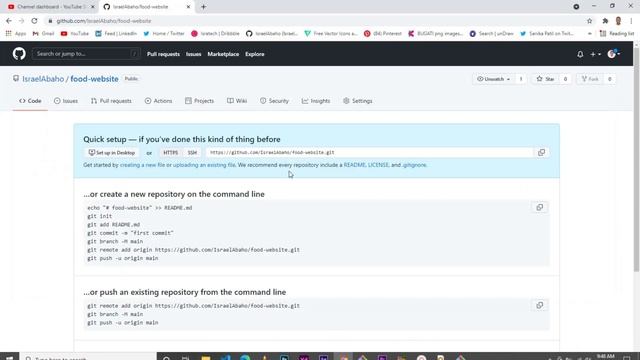Open the LICENSE link
Viewport: 640px width, 360px height.
pyautogui.click(x=378, y=165)
